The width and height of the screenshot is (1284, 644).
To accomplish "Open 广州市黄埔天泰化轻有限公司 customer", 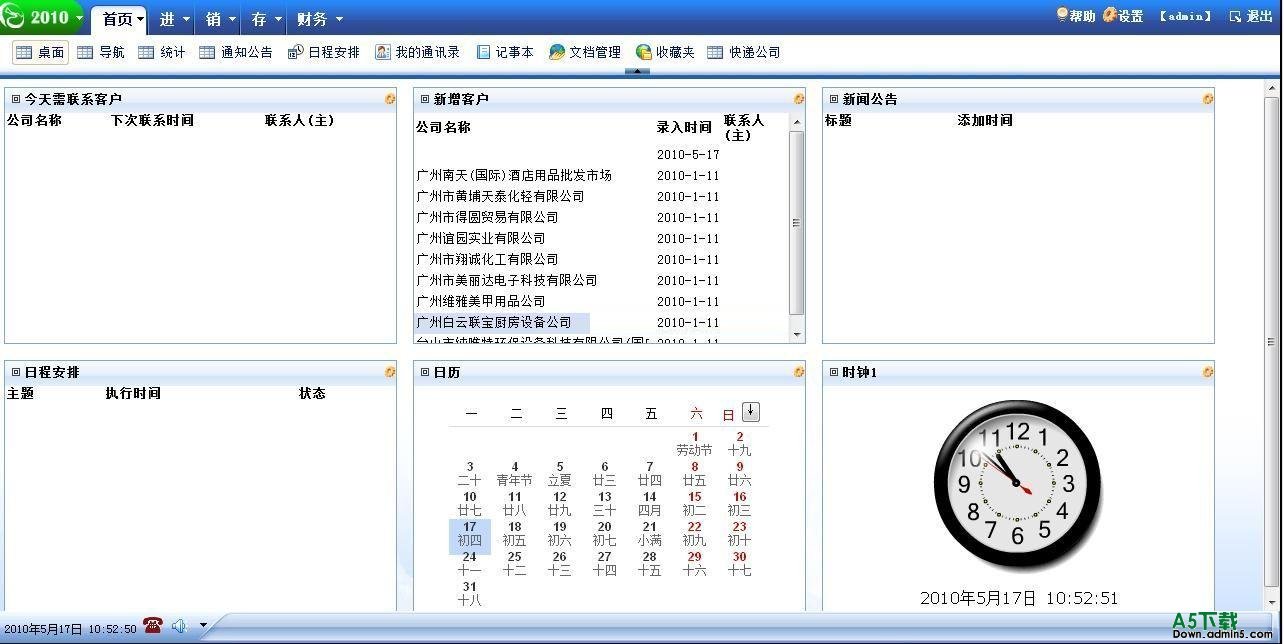I will point(500,196).
